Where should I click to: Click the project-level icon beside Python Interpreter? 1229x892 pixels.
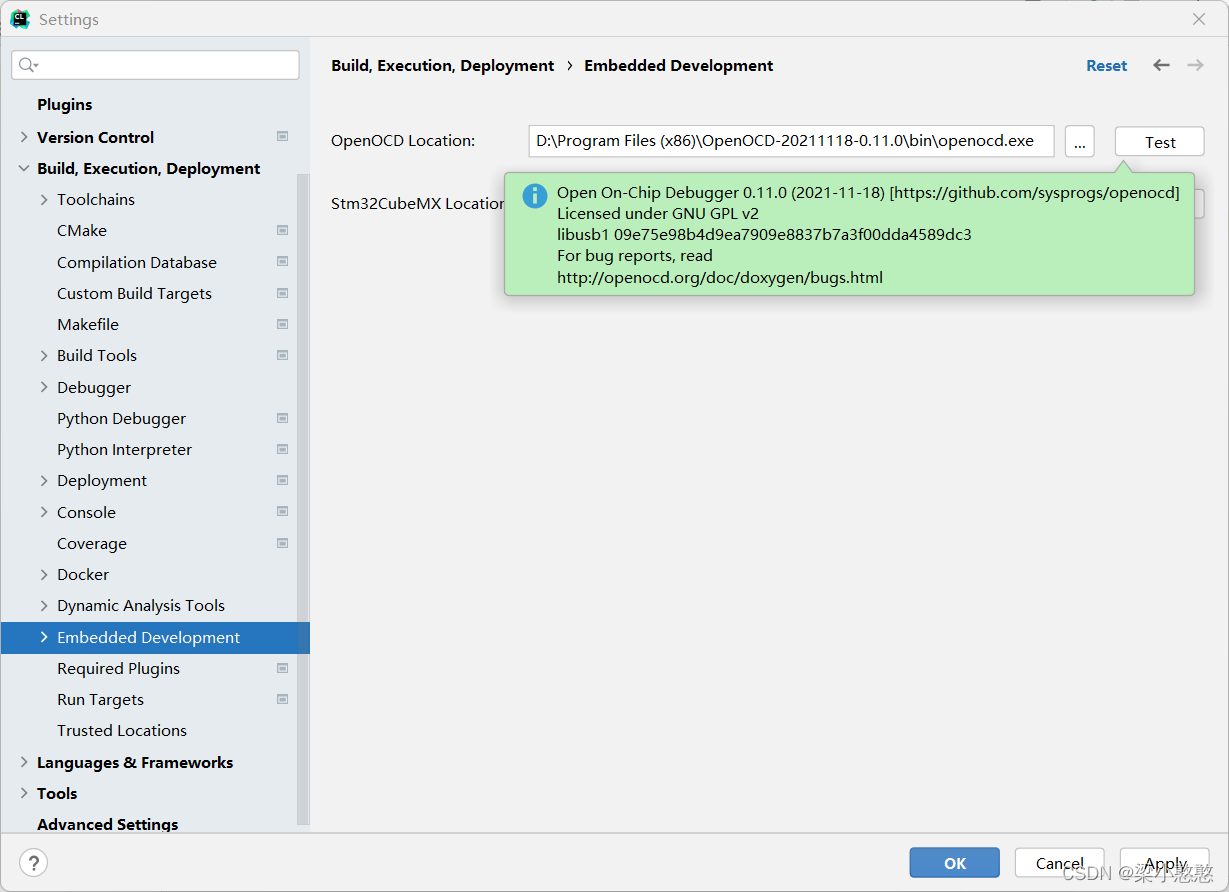(282, 450)
